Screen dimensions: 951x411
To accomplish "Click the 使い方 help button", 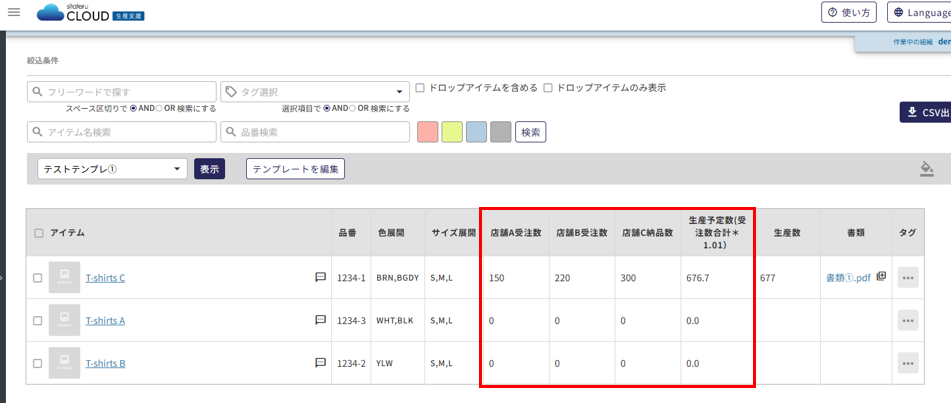I will pos(848,12).
